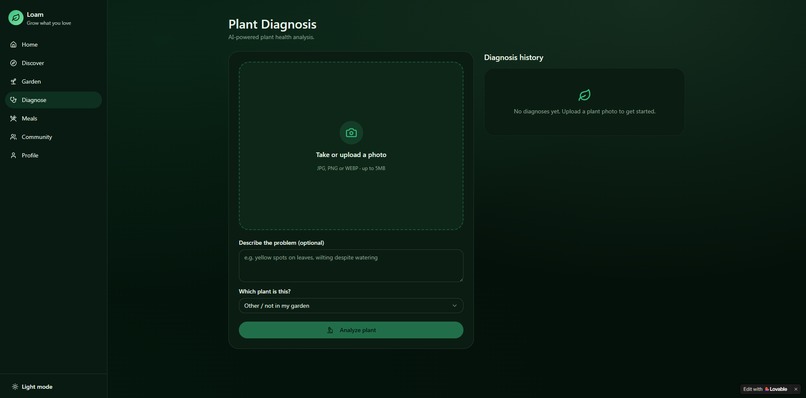This screenshot has height=398, width=806.
Task: Click the Discover compass icon
Action: (x=13, y=63)
